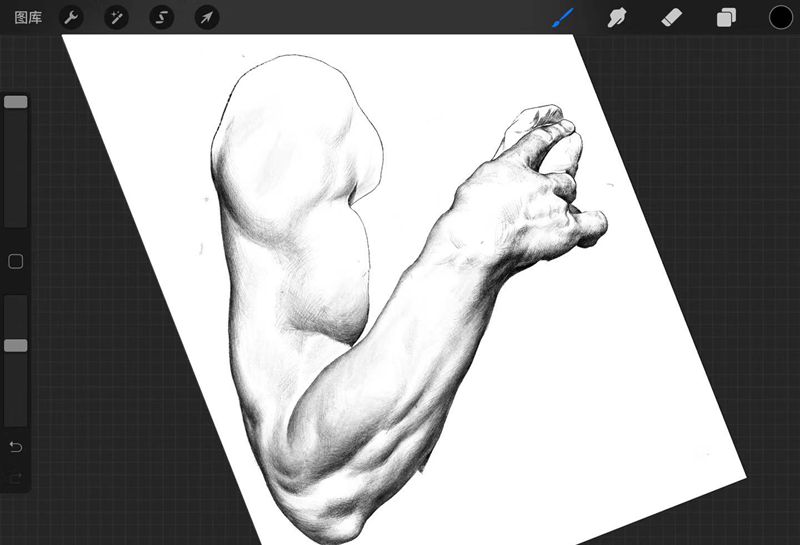Undo the last action with arrow
The height and width of the screenshot is (545, 800).
[x=16, y=445]
